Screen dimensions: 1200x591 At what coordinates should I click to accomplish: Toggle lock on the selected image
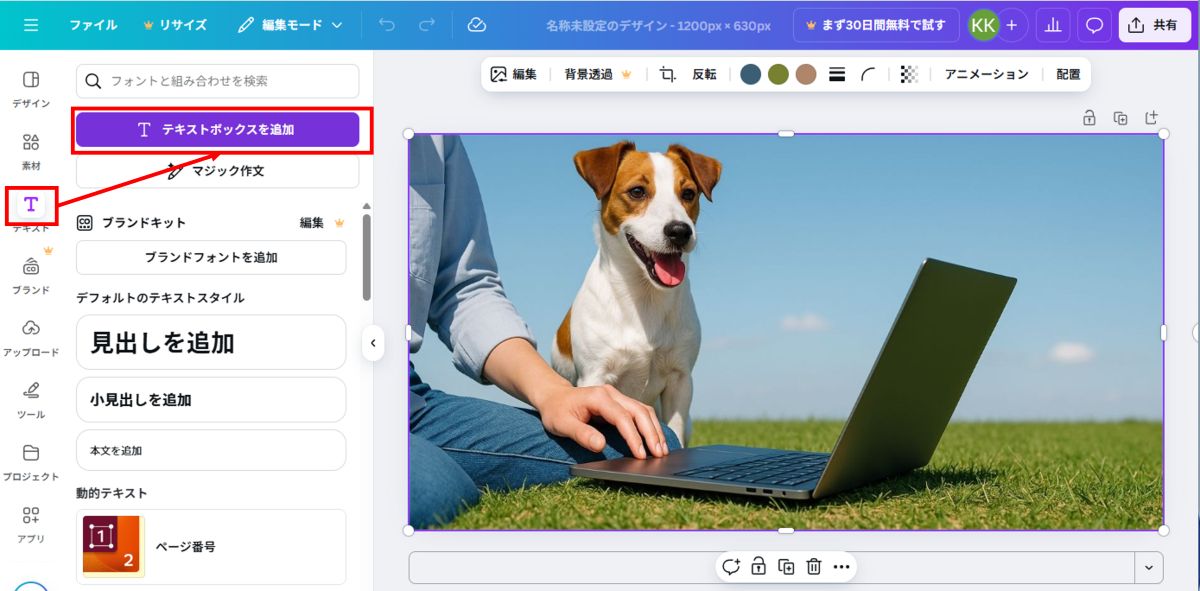758,567
